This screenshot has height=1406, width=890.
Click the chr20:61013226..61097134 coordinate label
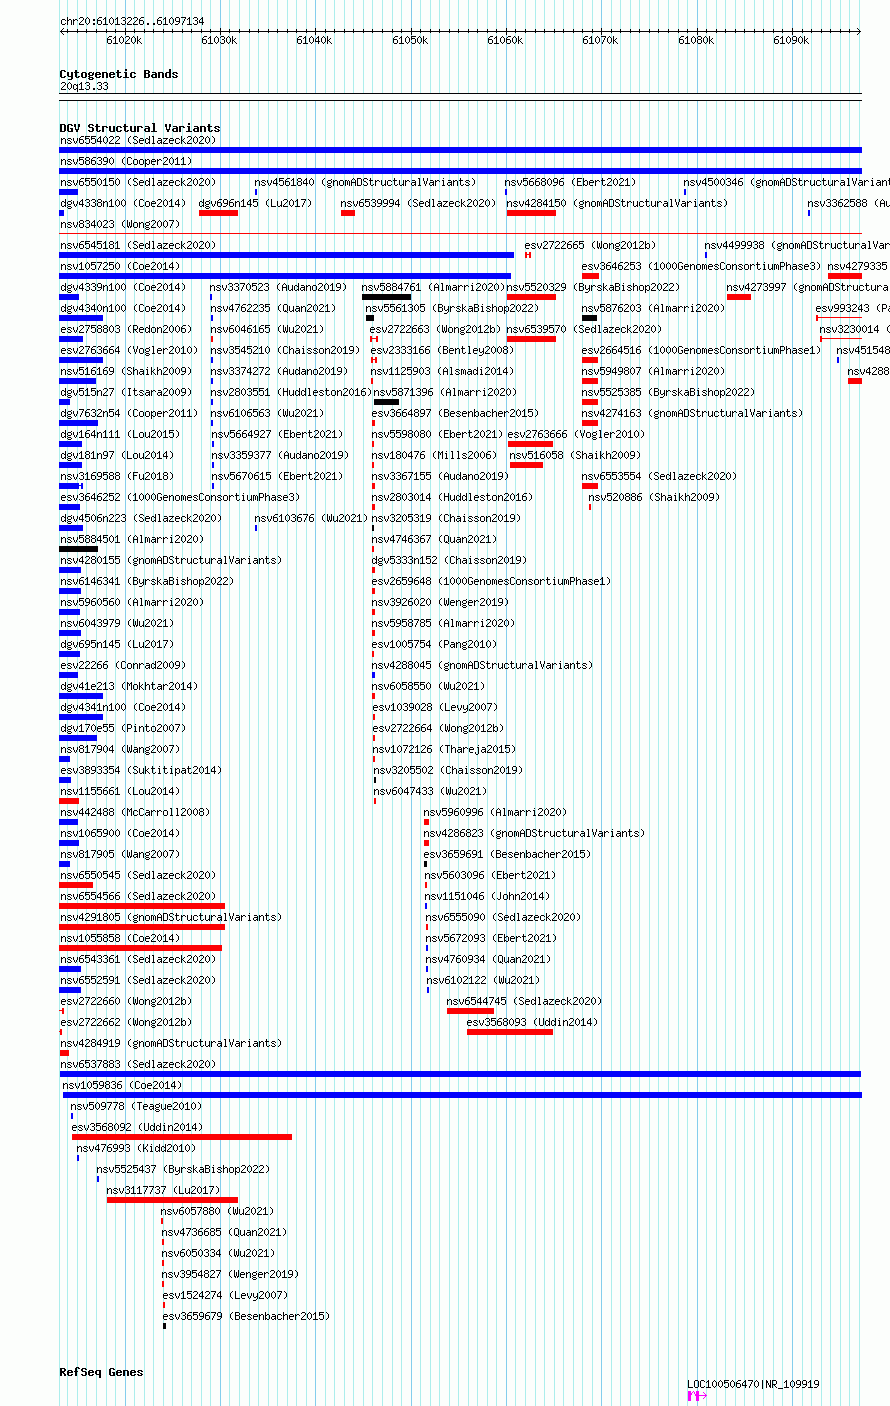[x=132, y=21]
